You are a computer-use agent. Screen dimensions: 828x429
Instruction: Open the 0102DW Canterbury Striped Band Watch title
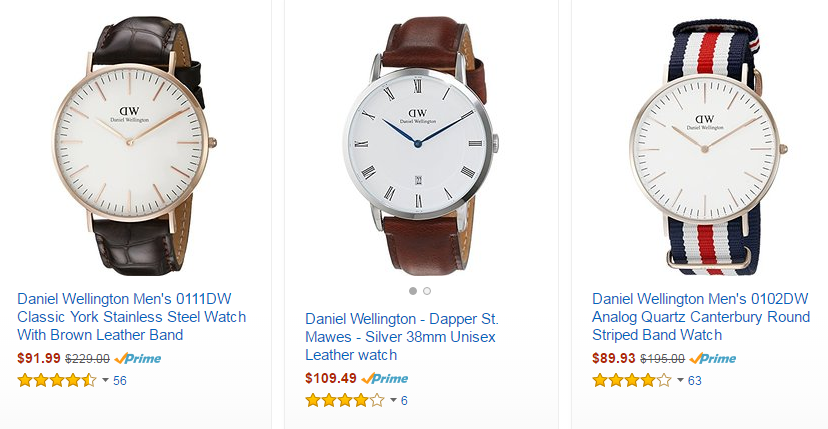click(701, 317)
